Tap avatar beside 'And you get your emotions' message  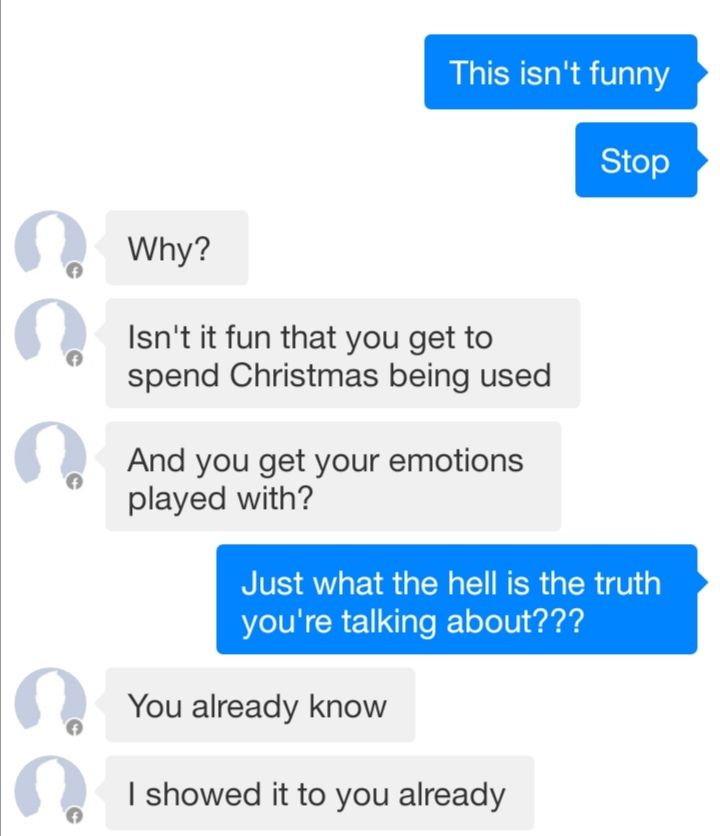50,457
